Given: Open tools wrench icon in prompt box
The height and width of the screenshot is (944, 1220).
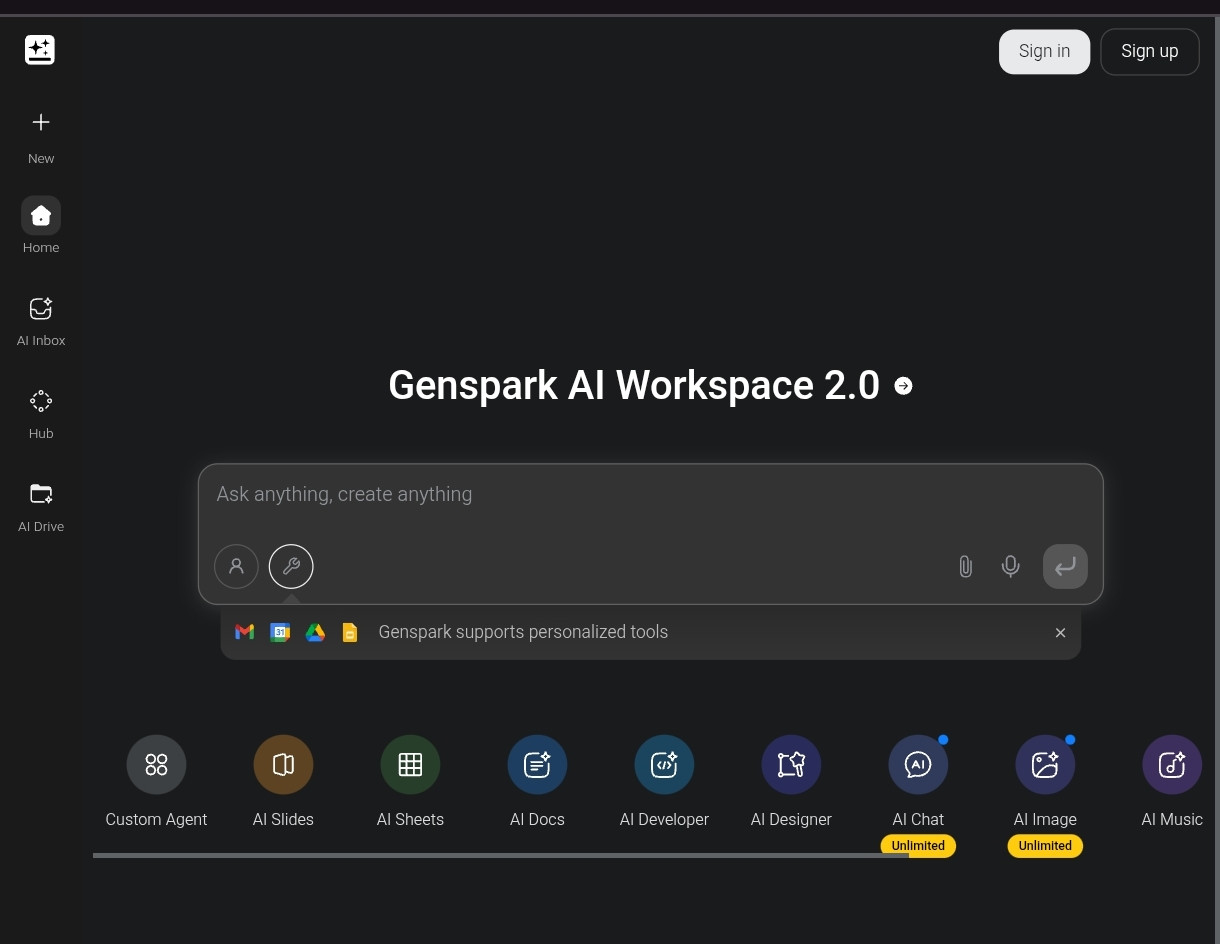Looking at the screenshot, I should tap(291, 566).
